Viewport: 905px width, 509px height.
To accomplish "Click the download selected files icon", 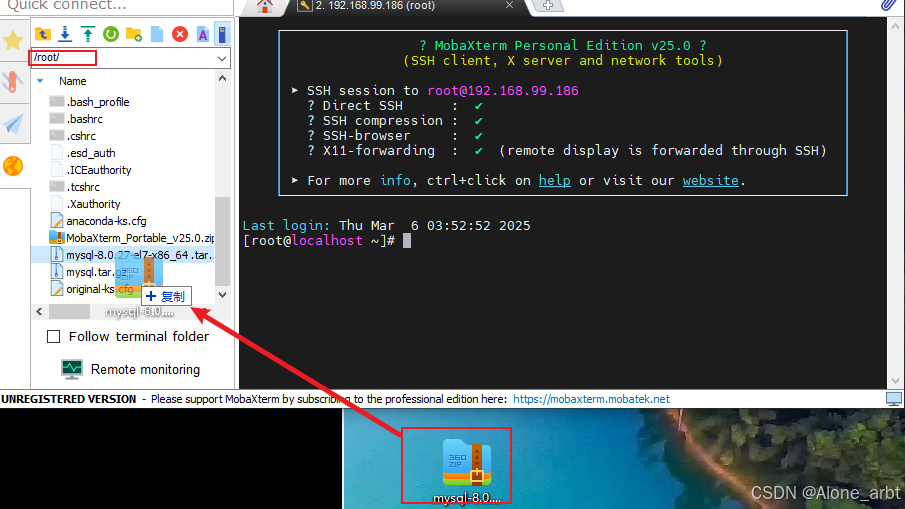I will point(65,34).
